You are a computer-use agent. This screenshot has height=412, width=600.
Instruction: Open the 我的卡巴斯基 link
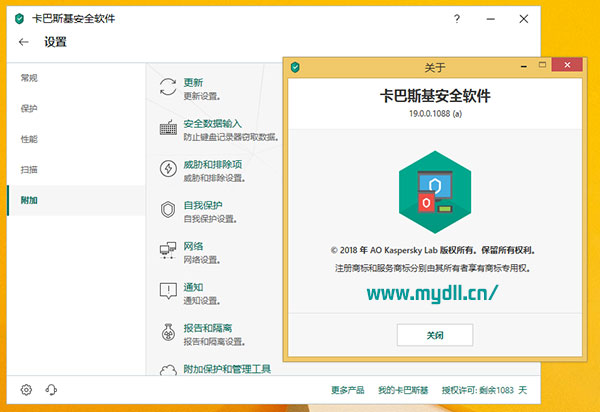tap(403, 390)
